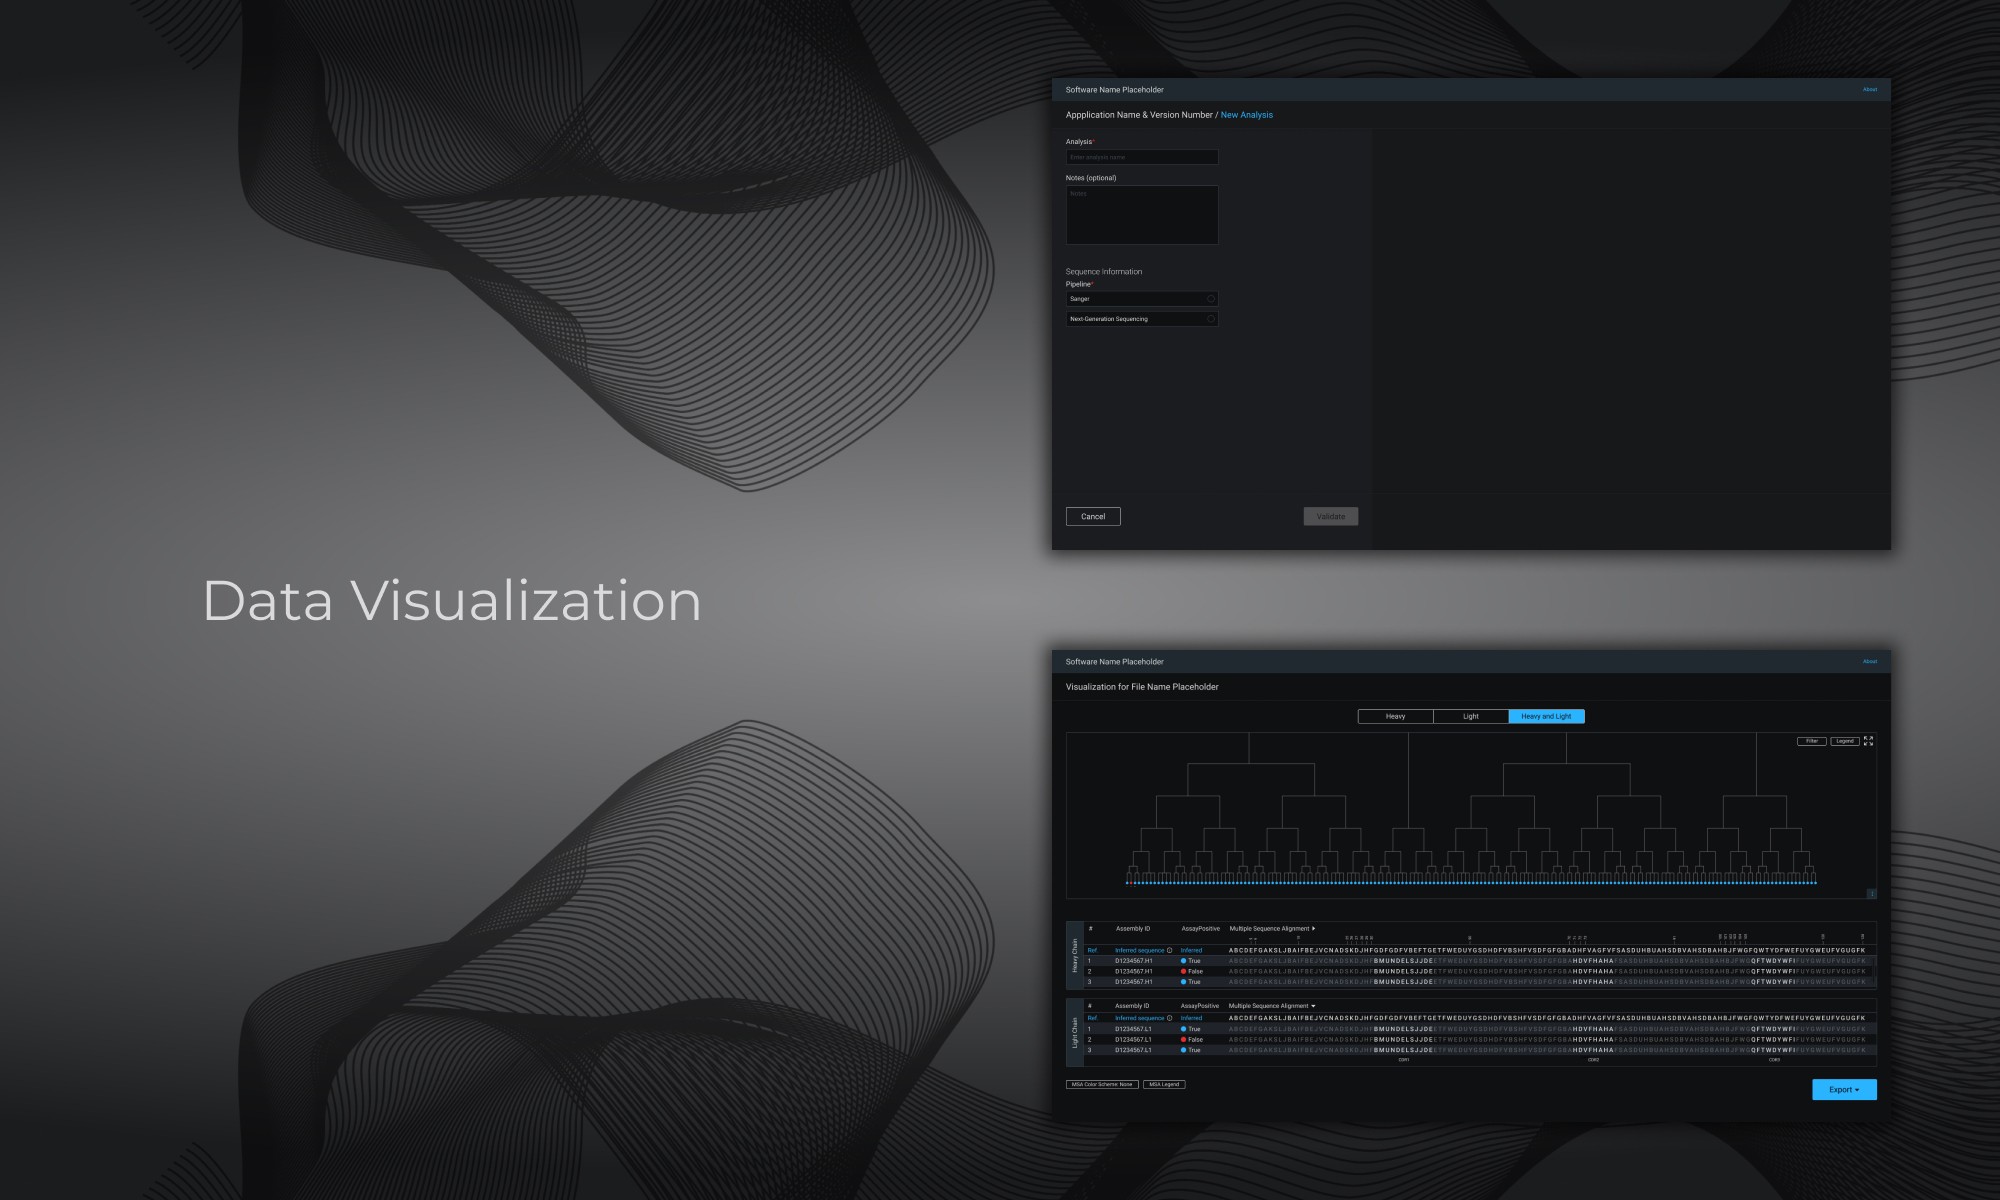Open the dendrogram Filter button
Image resolution: width=2000 pixels, height=1200 pixels.
[1811, 741]
